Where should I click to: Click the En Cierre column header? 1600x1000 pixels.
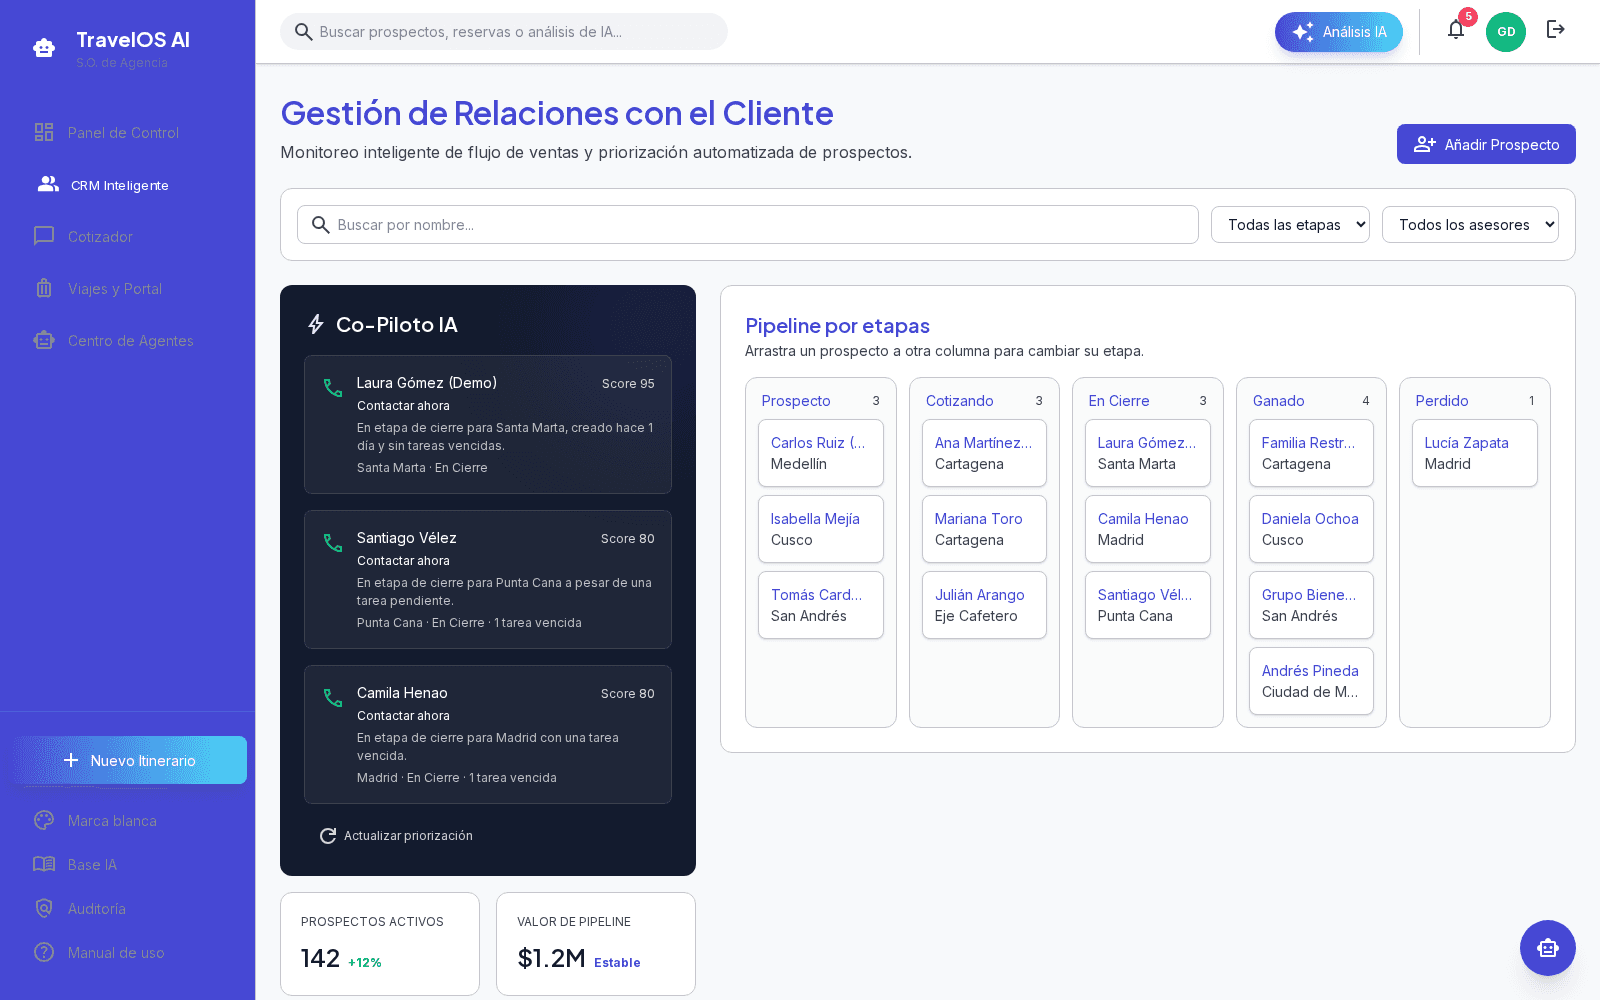1119,400
